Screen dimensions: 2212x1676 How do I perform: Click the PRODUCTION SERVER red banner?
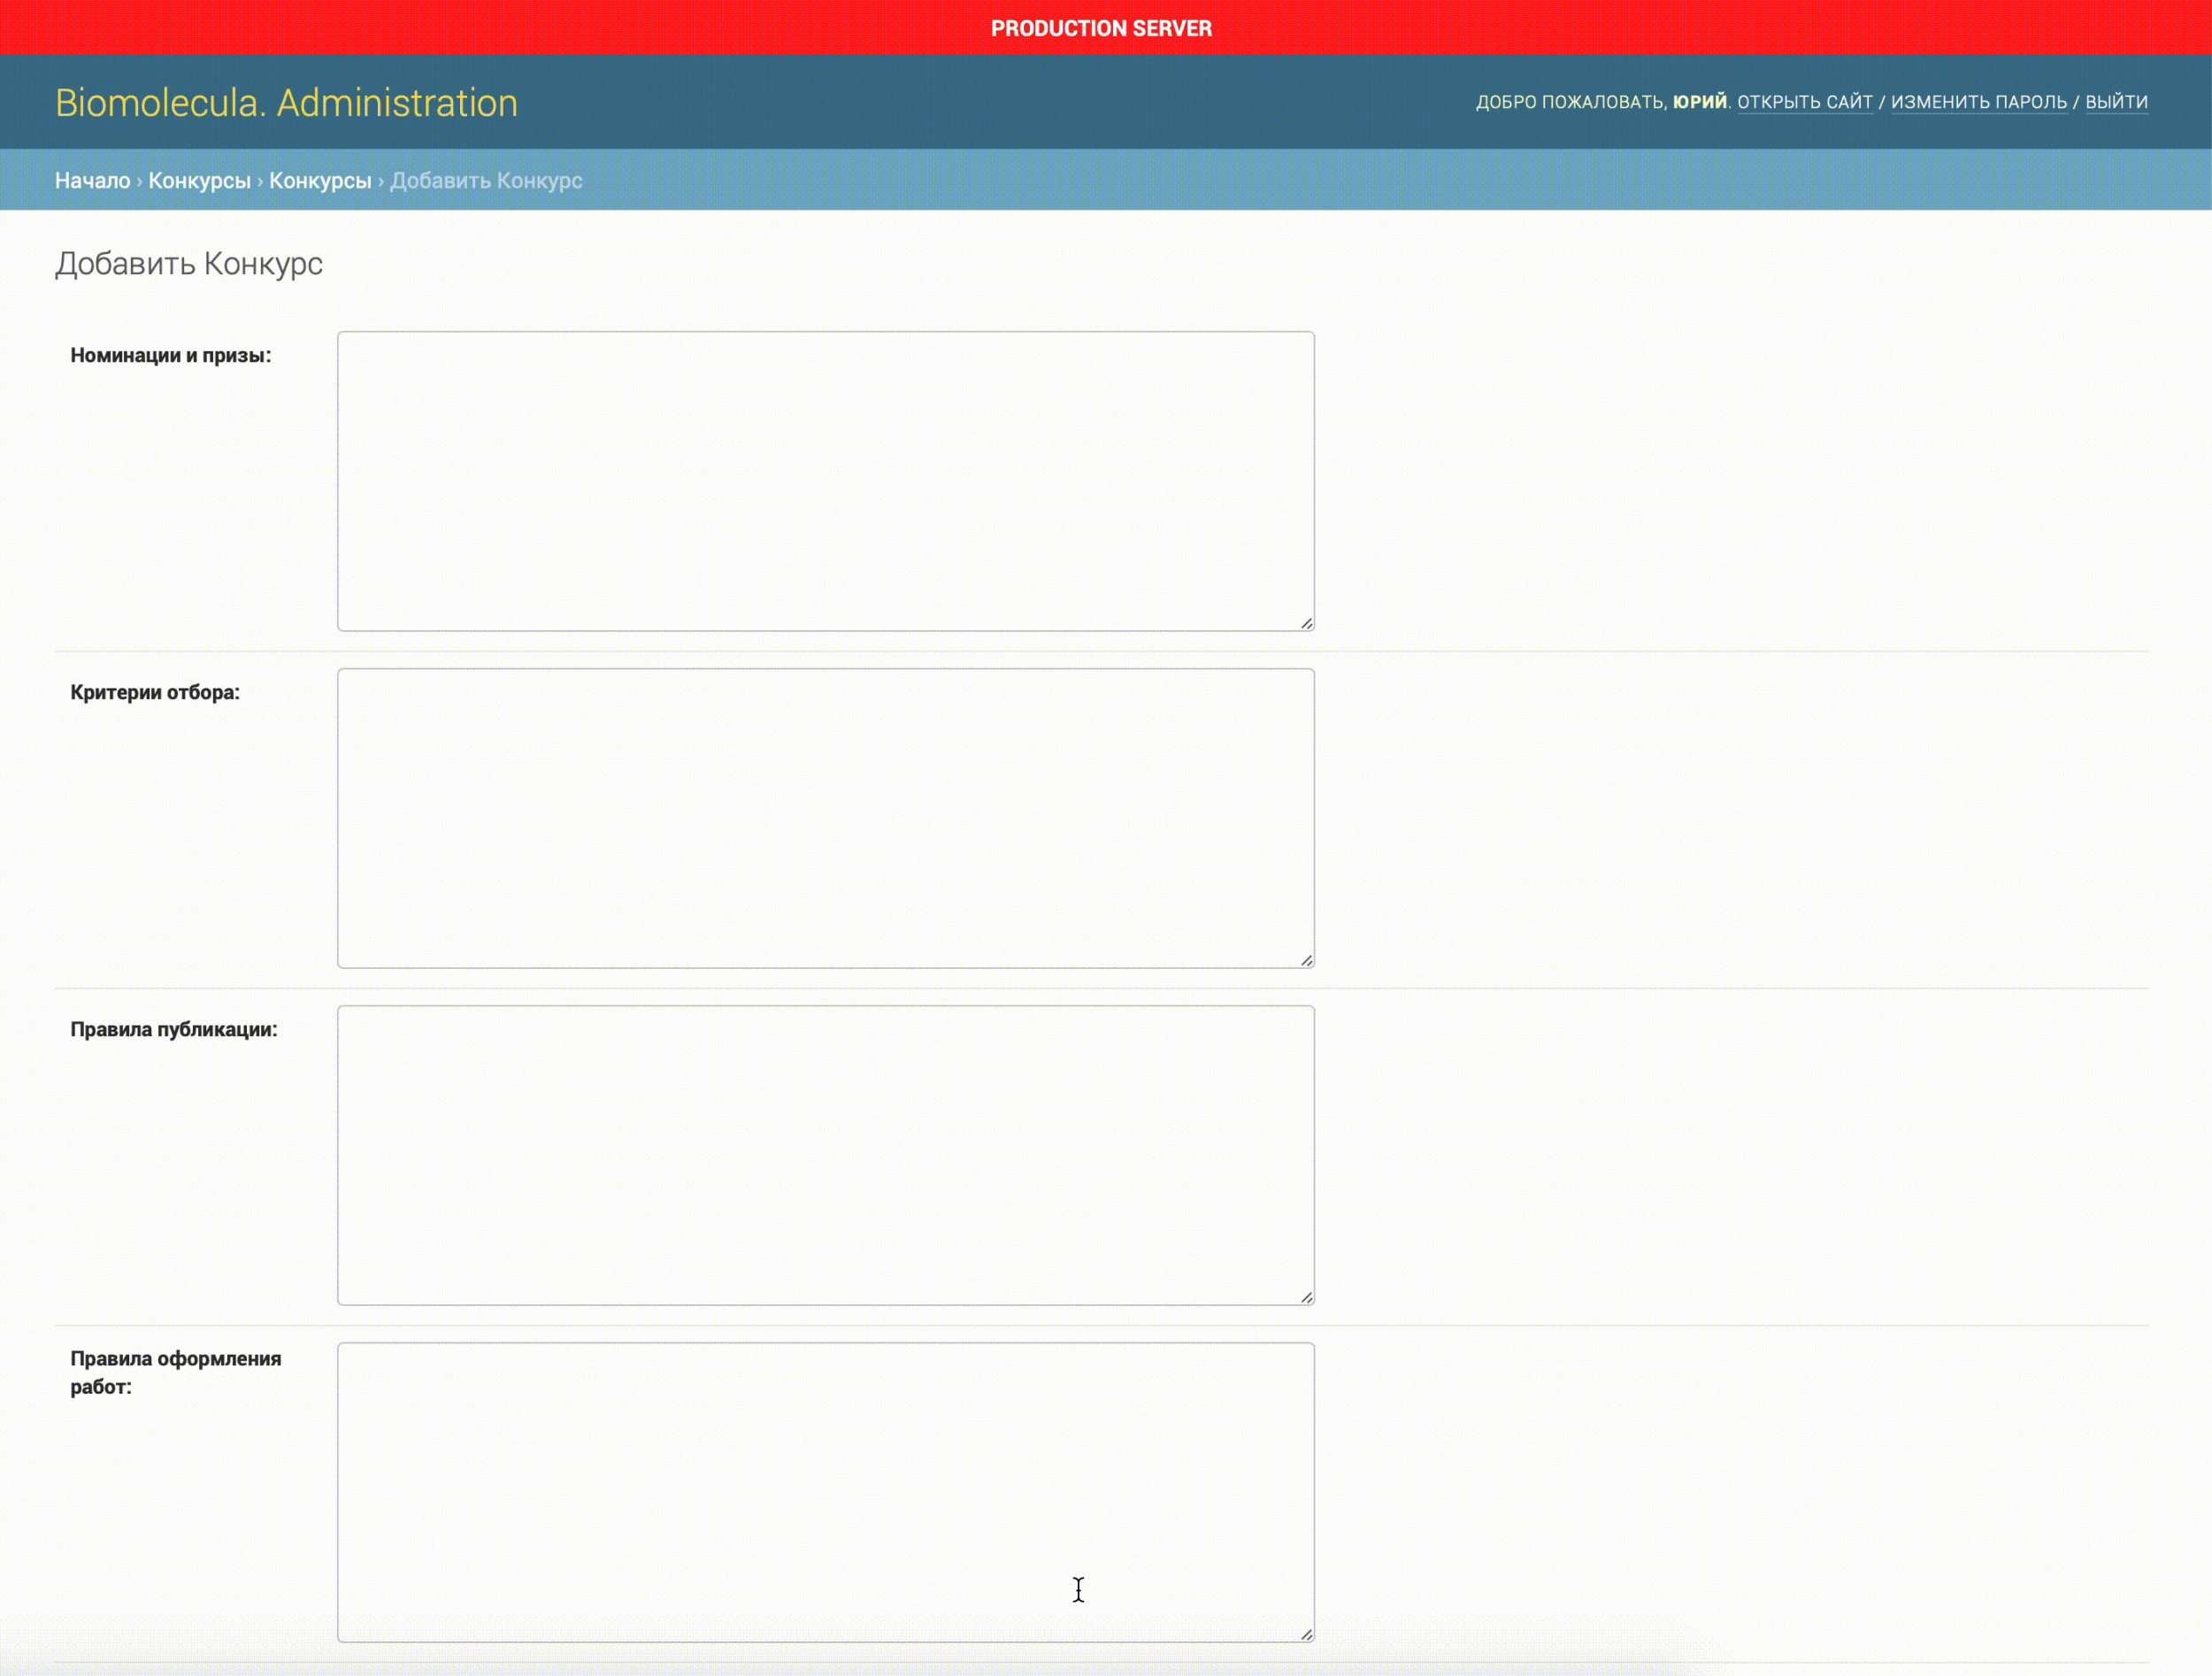pos(1101,28)
